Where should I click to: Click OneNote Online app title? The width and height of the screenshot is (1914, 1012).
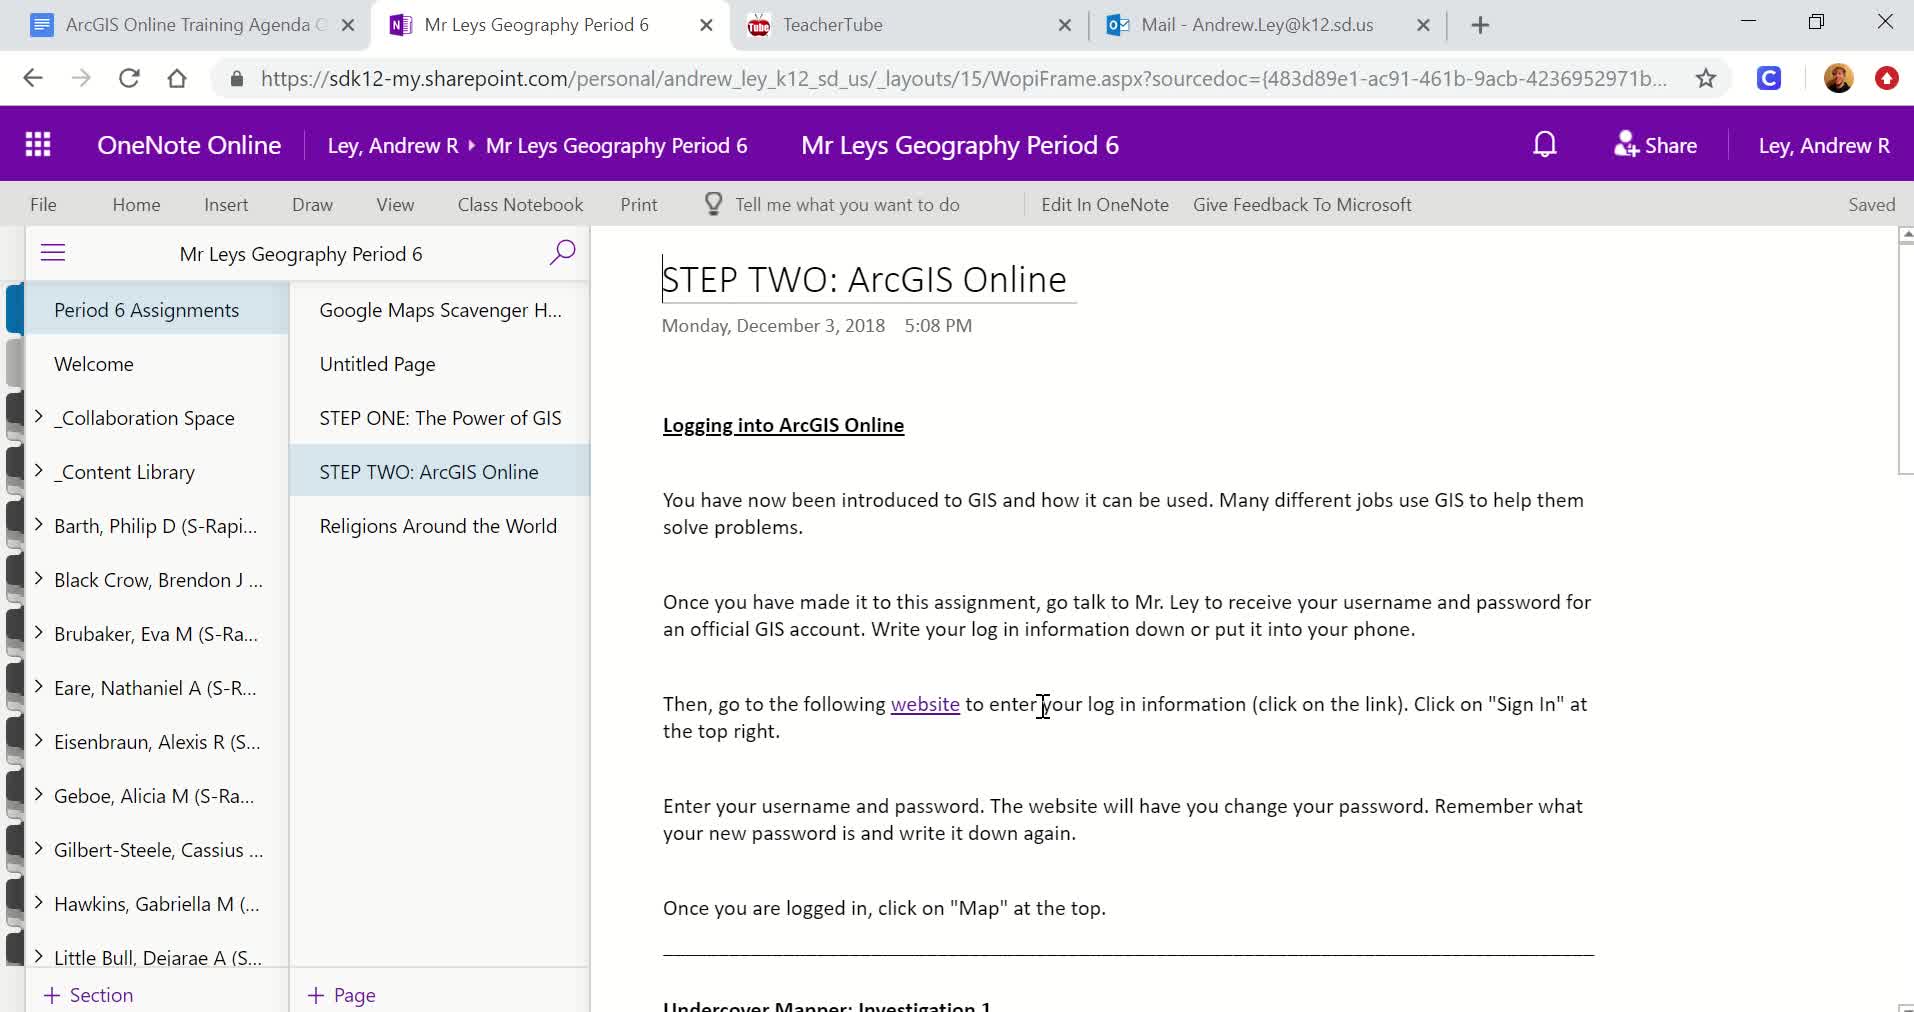[189, 145]
